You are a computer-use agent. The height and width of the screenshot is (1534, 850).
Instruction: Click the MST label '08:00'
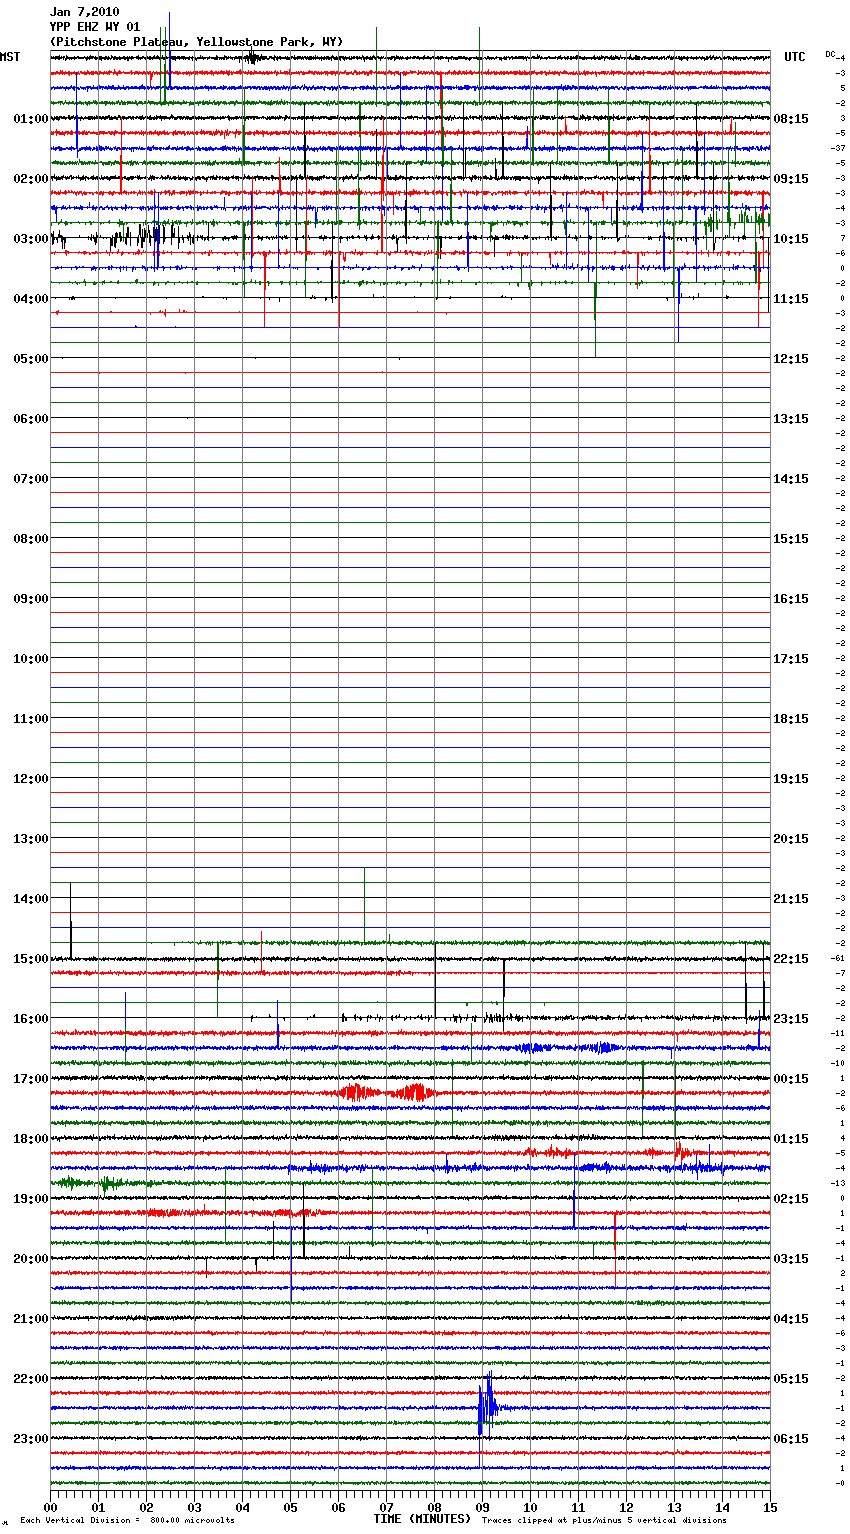point(31,539)
